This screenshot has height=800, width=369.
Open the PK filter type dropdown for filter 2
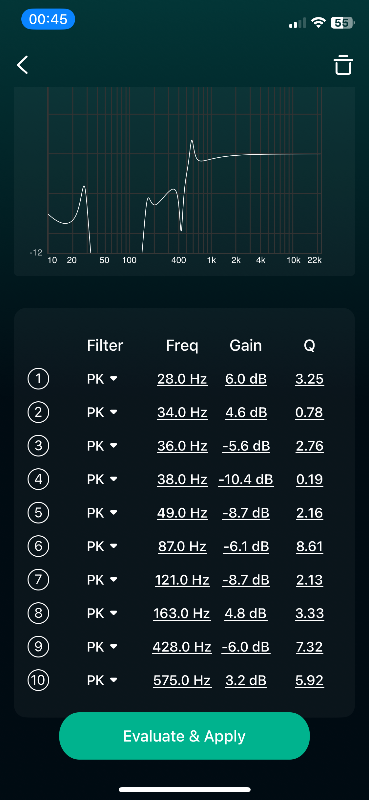coord(102,412)
